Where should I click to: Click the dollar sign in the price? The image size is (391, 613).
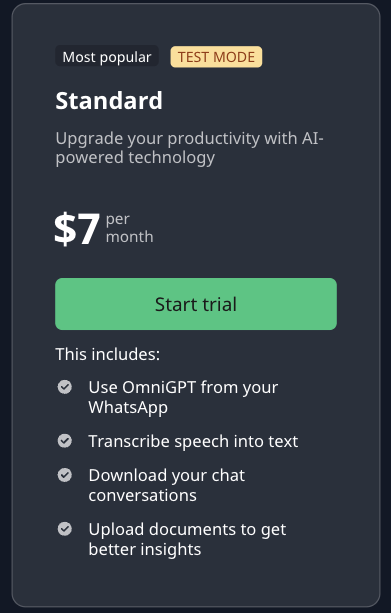[x=64, y=229]
